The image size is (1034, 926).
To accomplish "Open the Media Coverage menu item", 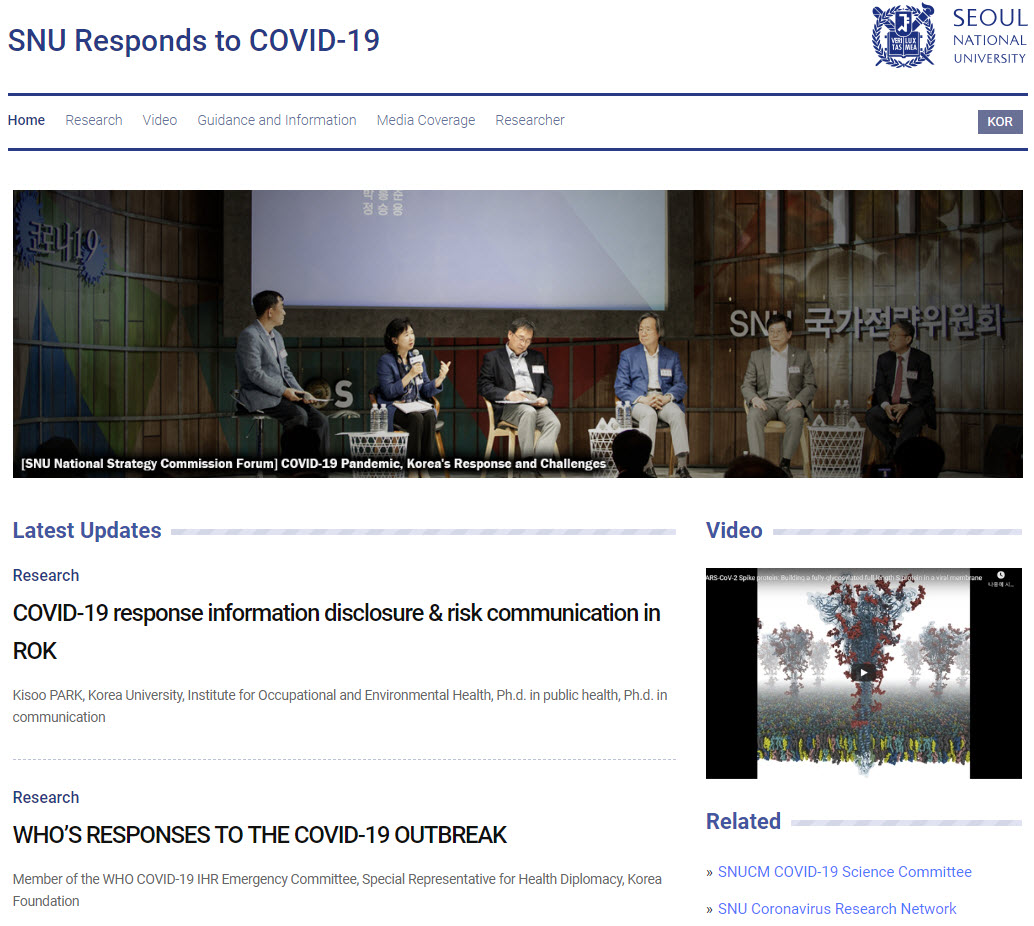I will tap(426, 120).
